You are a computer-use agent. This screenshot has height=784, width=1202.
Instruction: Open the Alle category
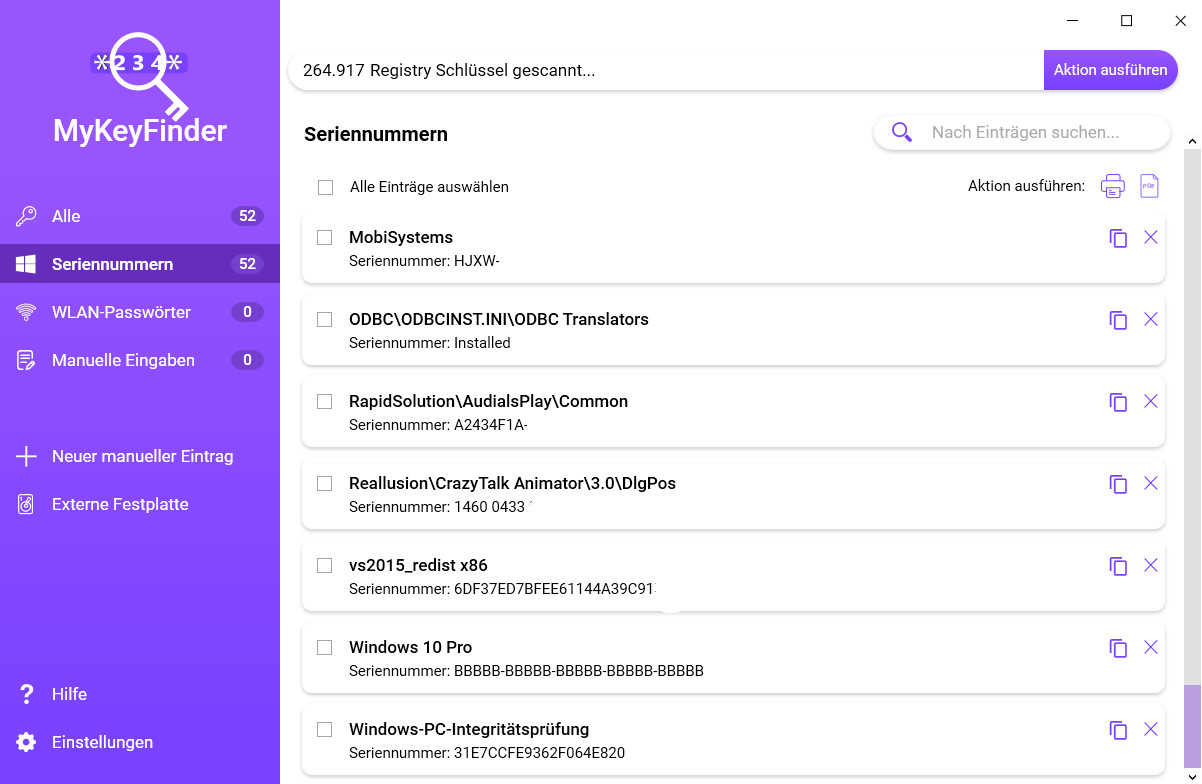140,216
